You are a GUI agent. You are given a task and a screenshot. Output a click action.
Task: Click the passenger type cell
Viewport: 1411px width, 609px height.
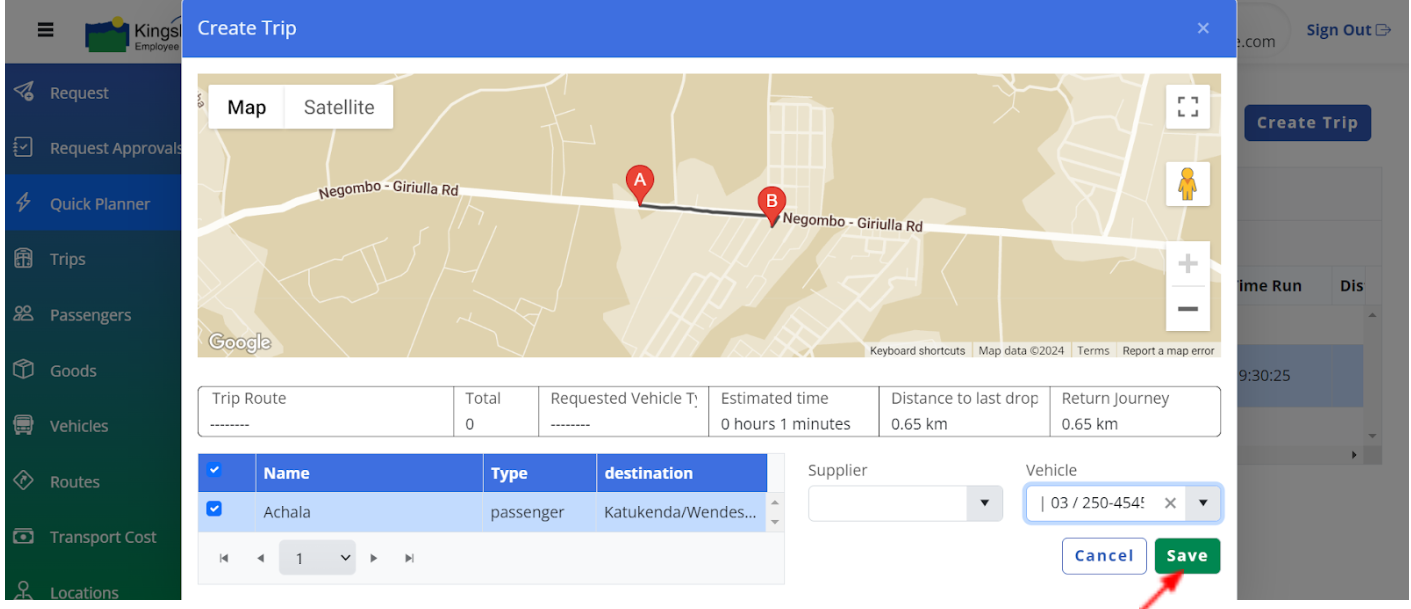[x=540, y=512]
